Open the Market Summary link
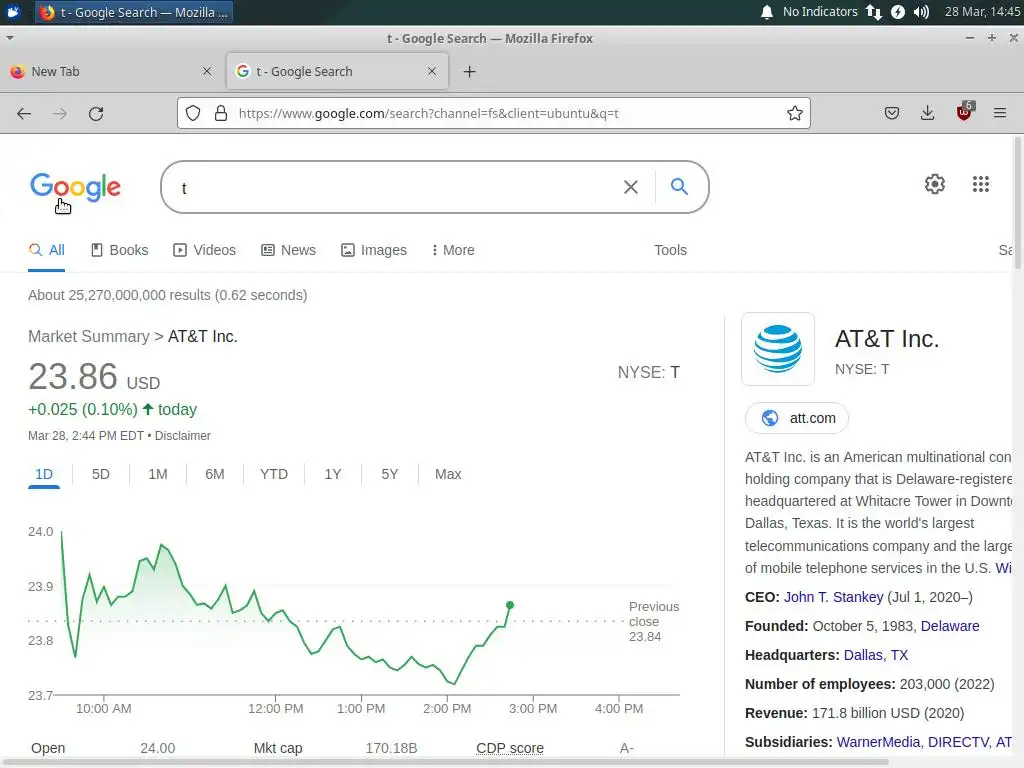 click(89, 336)
